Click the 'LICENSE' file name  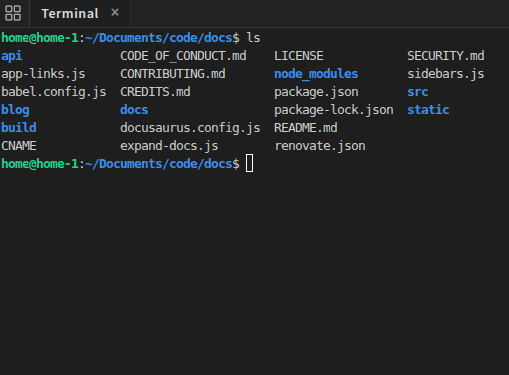299,56
